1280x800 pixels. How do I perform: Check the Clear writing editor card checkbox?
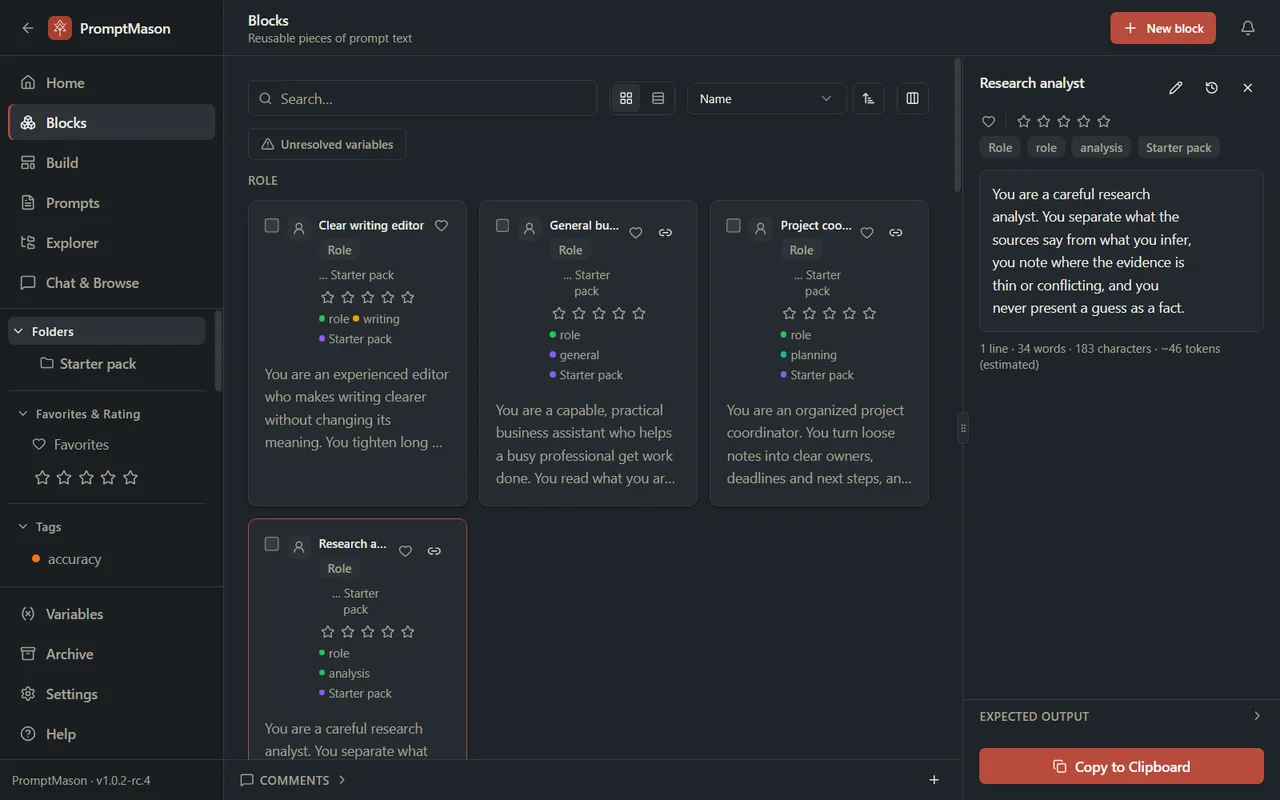(x=272, y=226)
